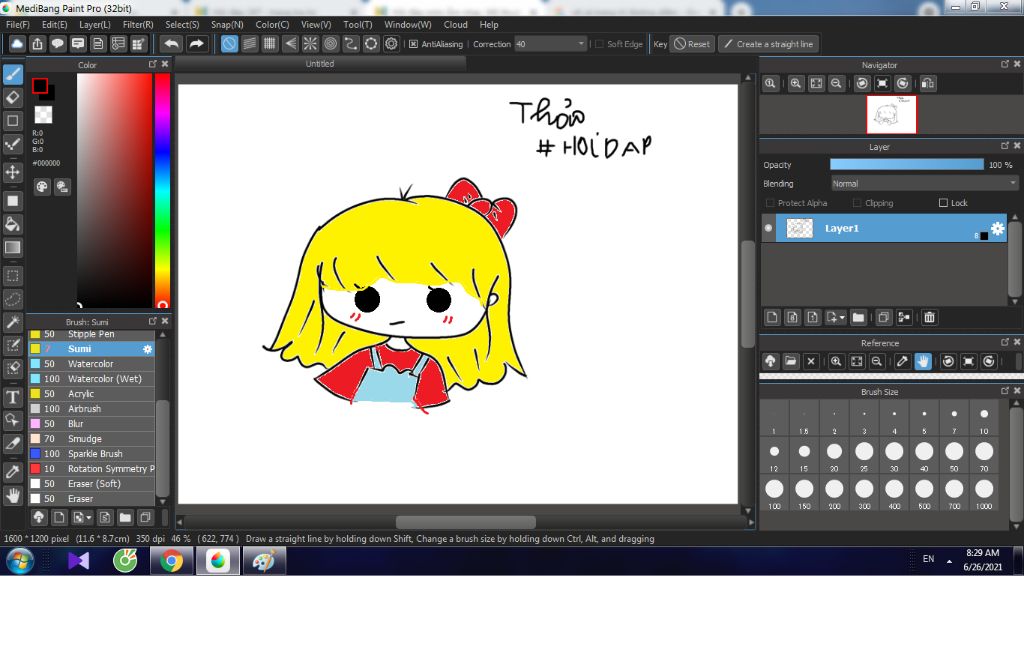Select Eraser (Soft) brush
Image resolution: width=1024 pixels, height=661 pixels.
[91, 484]
